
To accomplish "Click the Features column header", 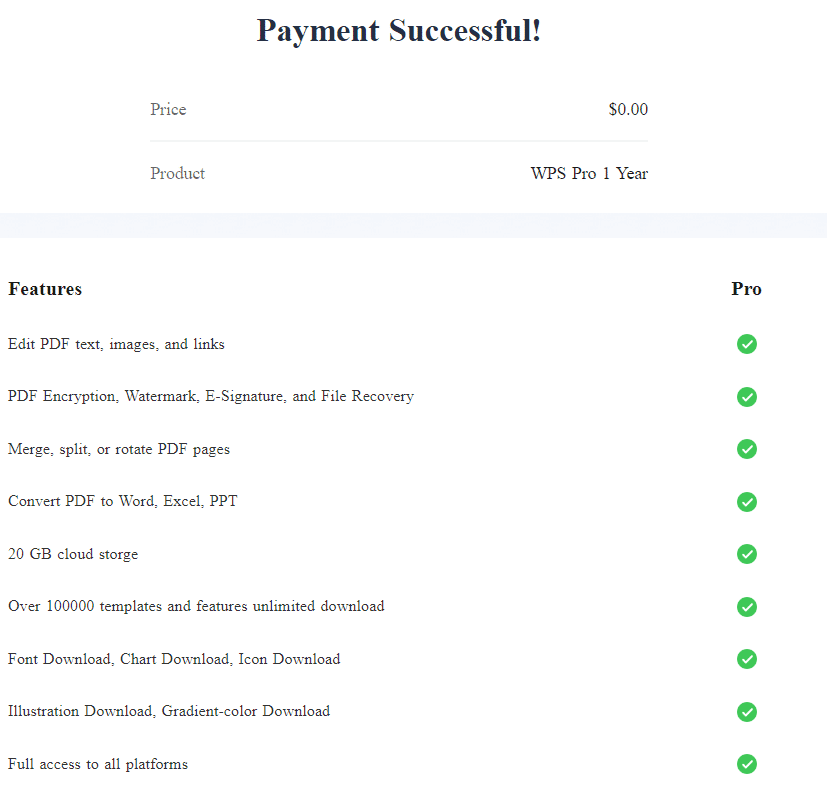I will click(x=45, y=289).
